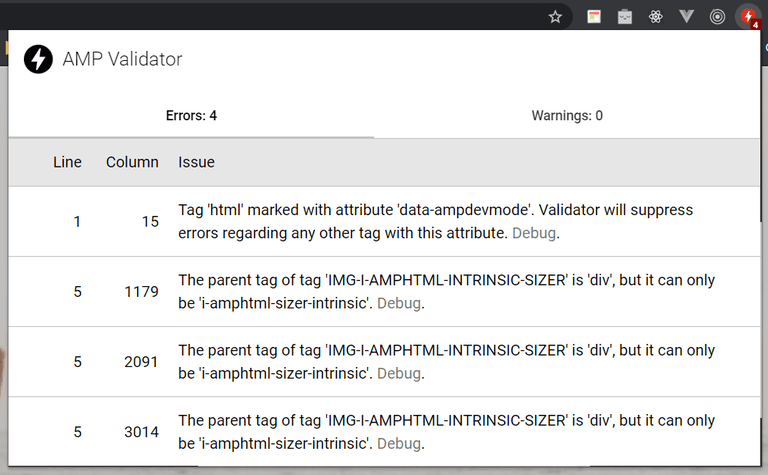Image resolution: width=768 pixels, height=475 pixels.
Task: Click the AMP Validator title text
Action: [x=122, y=59]
